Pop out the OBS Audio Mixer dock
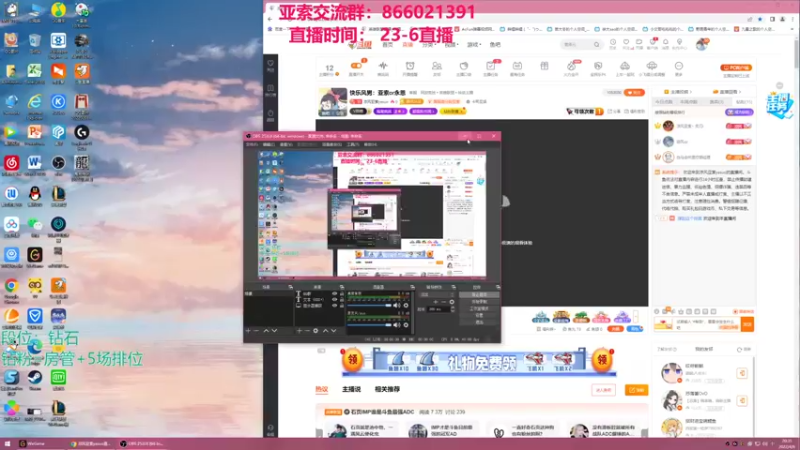The height and width of the screenshot is (450, 800). pos(412,287)
